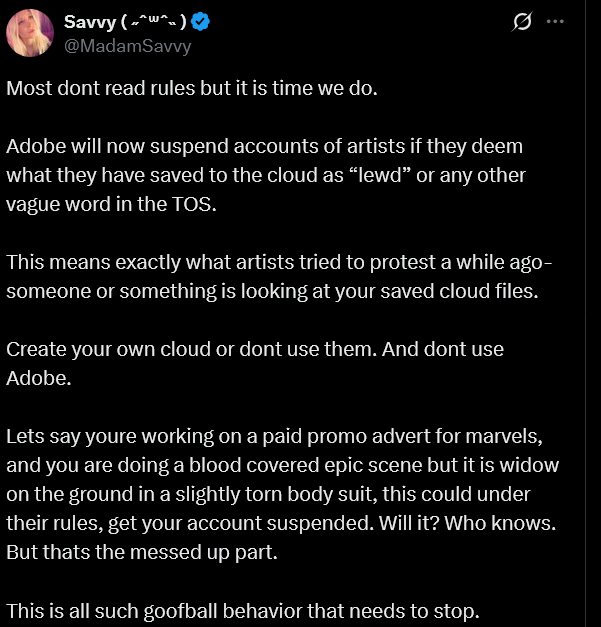This screenshot has width=601, height=627.
Task: Open Savvy's profile picture
Action: 30,32
